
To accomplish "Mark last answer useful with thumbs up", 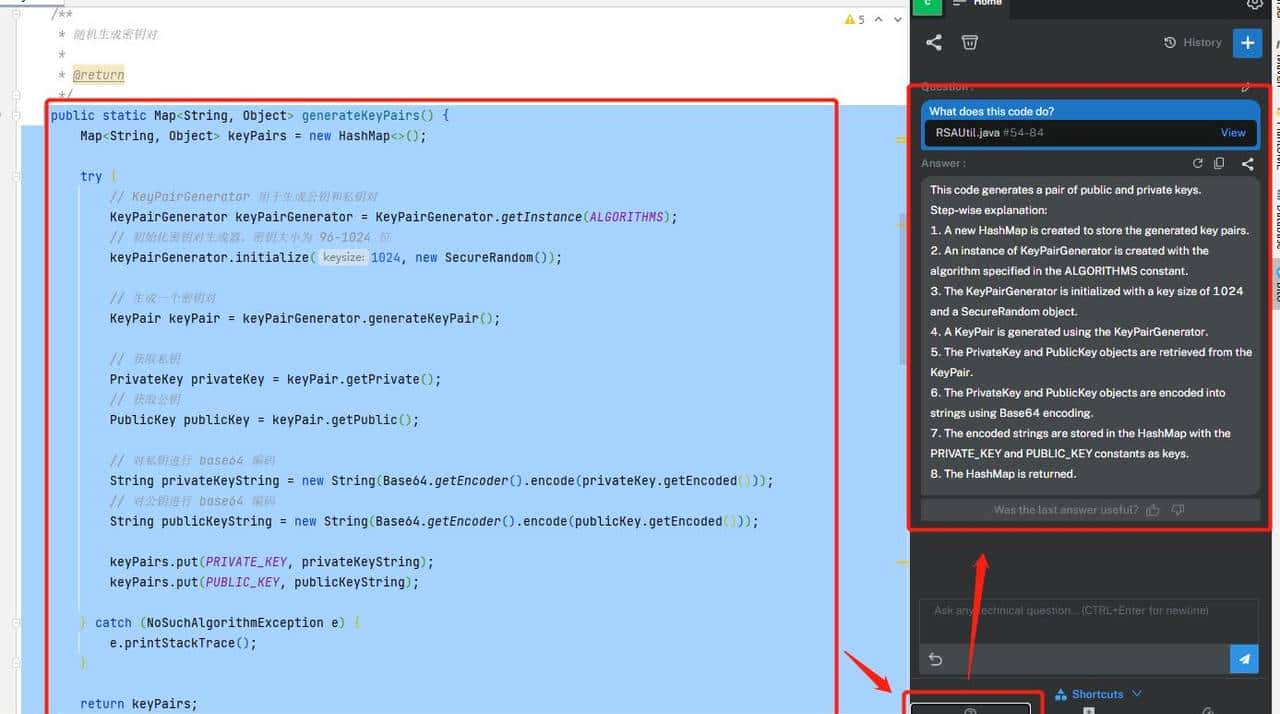I will point(1153,510).
